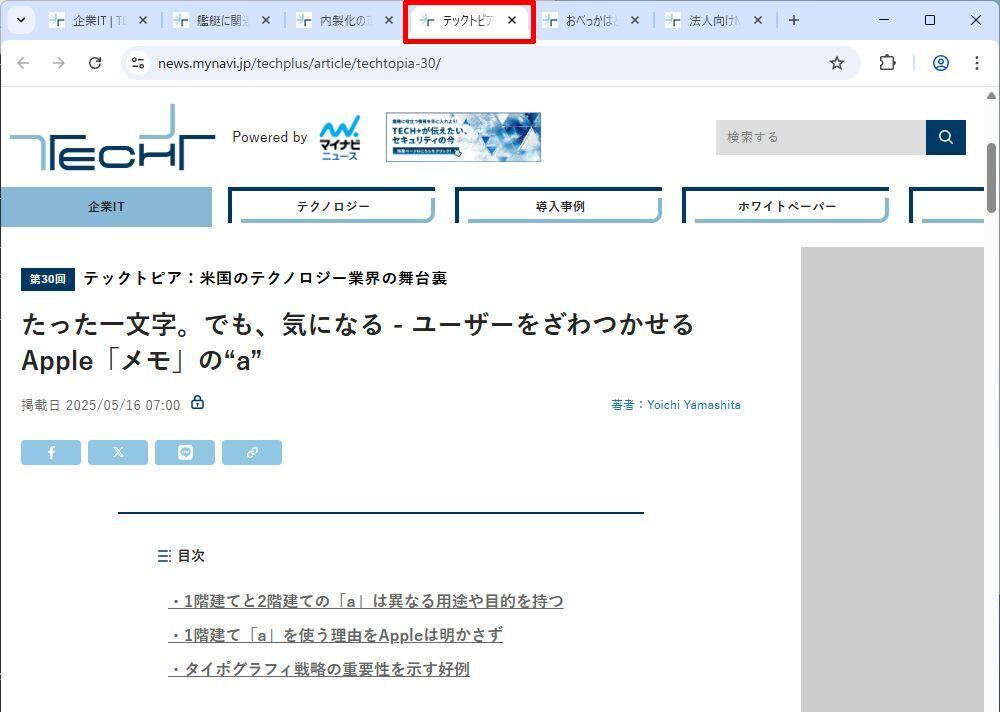Screen dimensions: 1000x712
Task: Copy the article link with chain icon
Action: [x=252, y=452]
